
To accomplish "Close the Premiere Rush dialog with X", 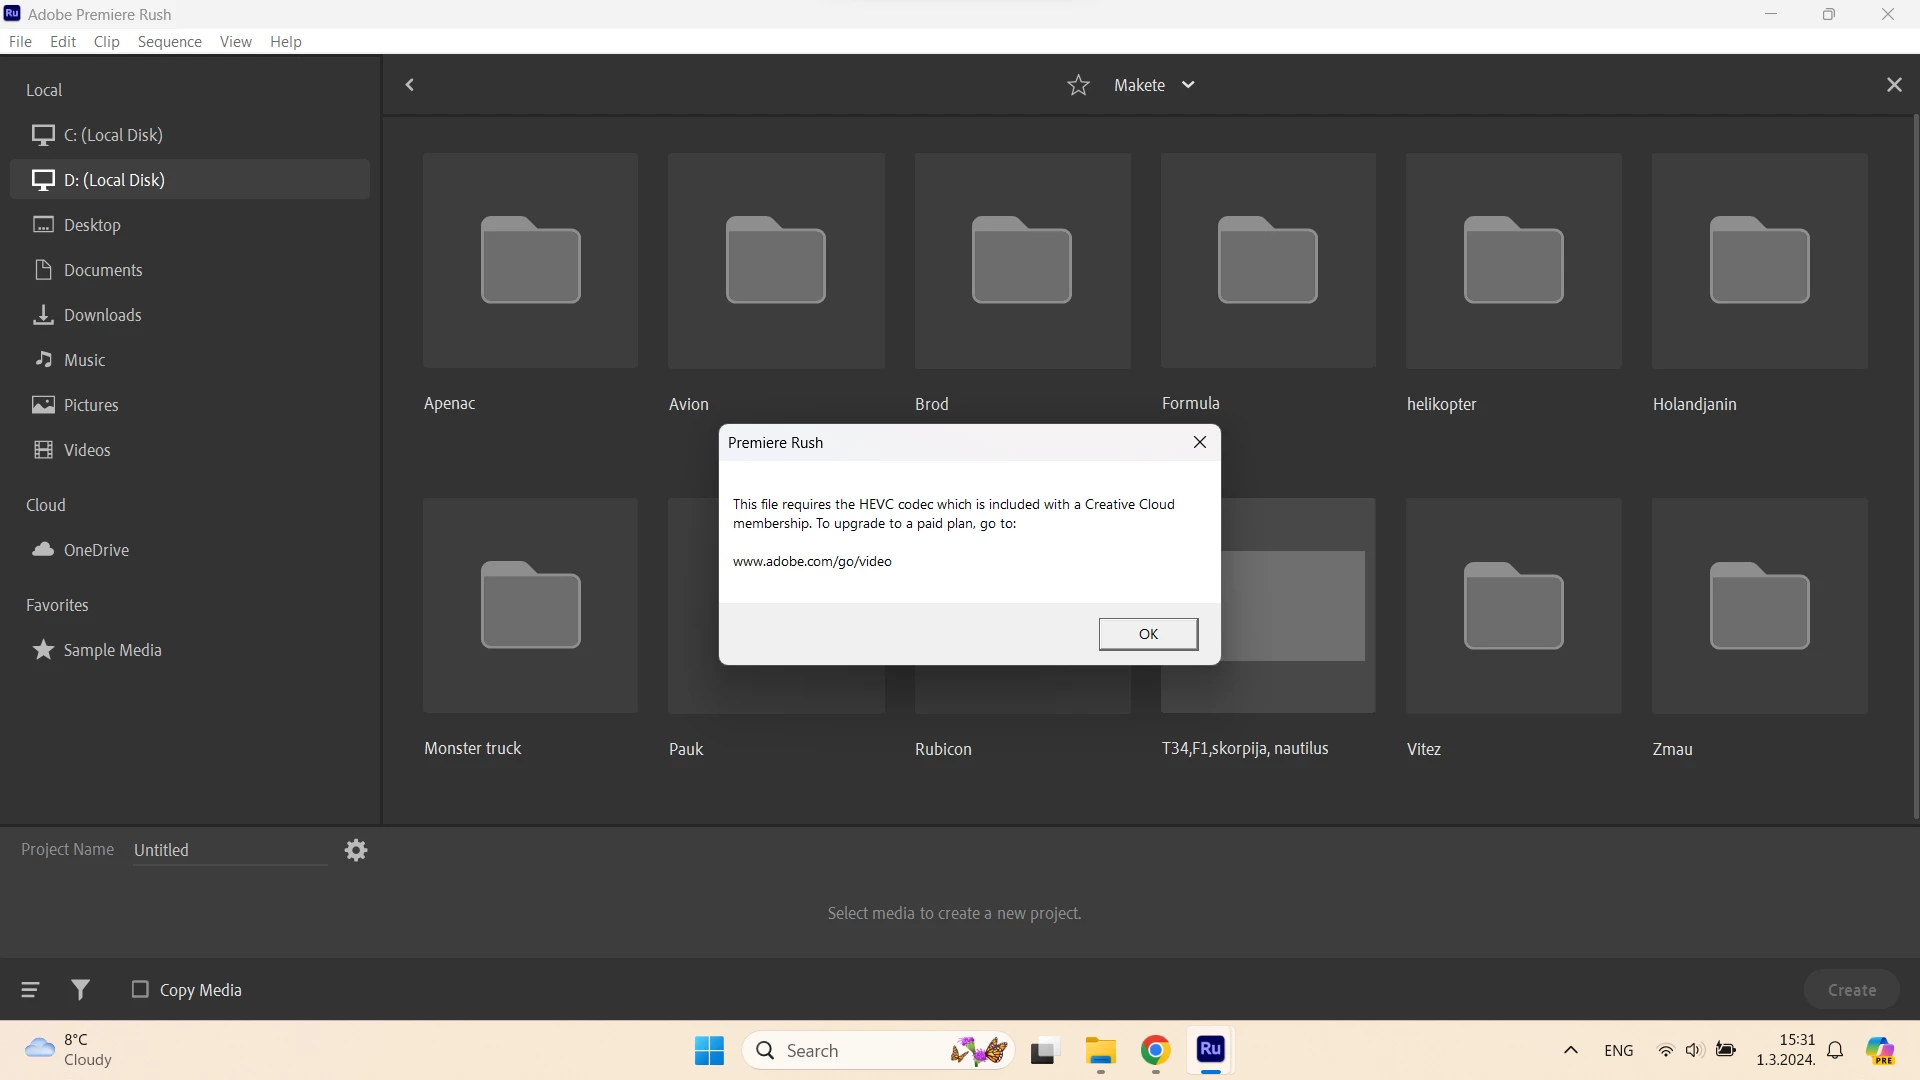I will [x=1199, y=442].
